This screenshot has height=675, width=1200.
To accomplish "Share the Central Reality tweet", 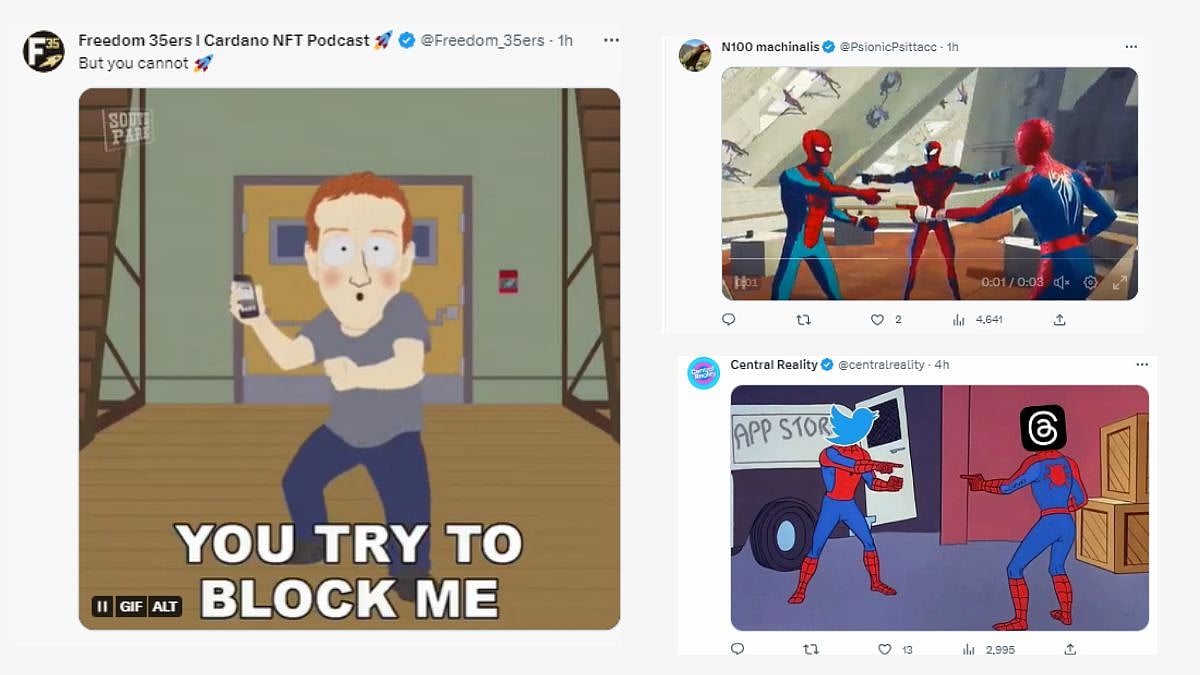I will (x=1069, y=649).
